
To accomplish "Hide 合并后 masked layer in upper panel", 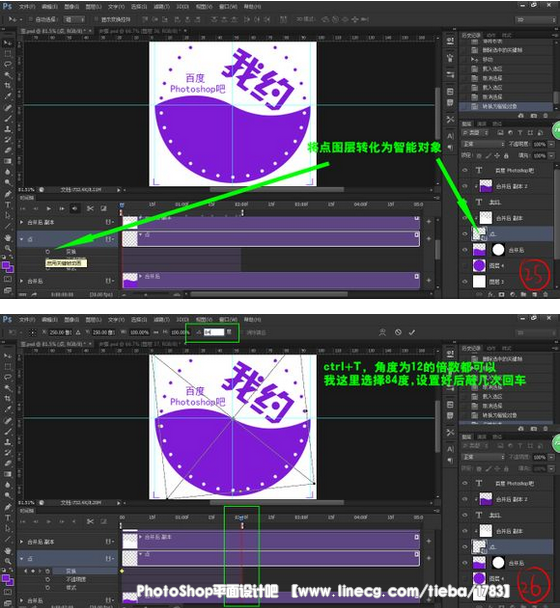I will point(465,250).
